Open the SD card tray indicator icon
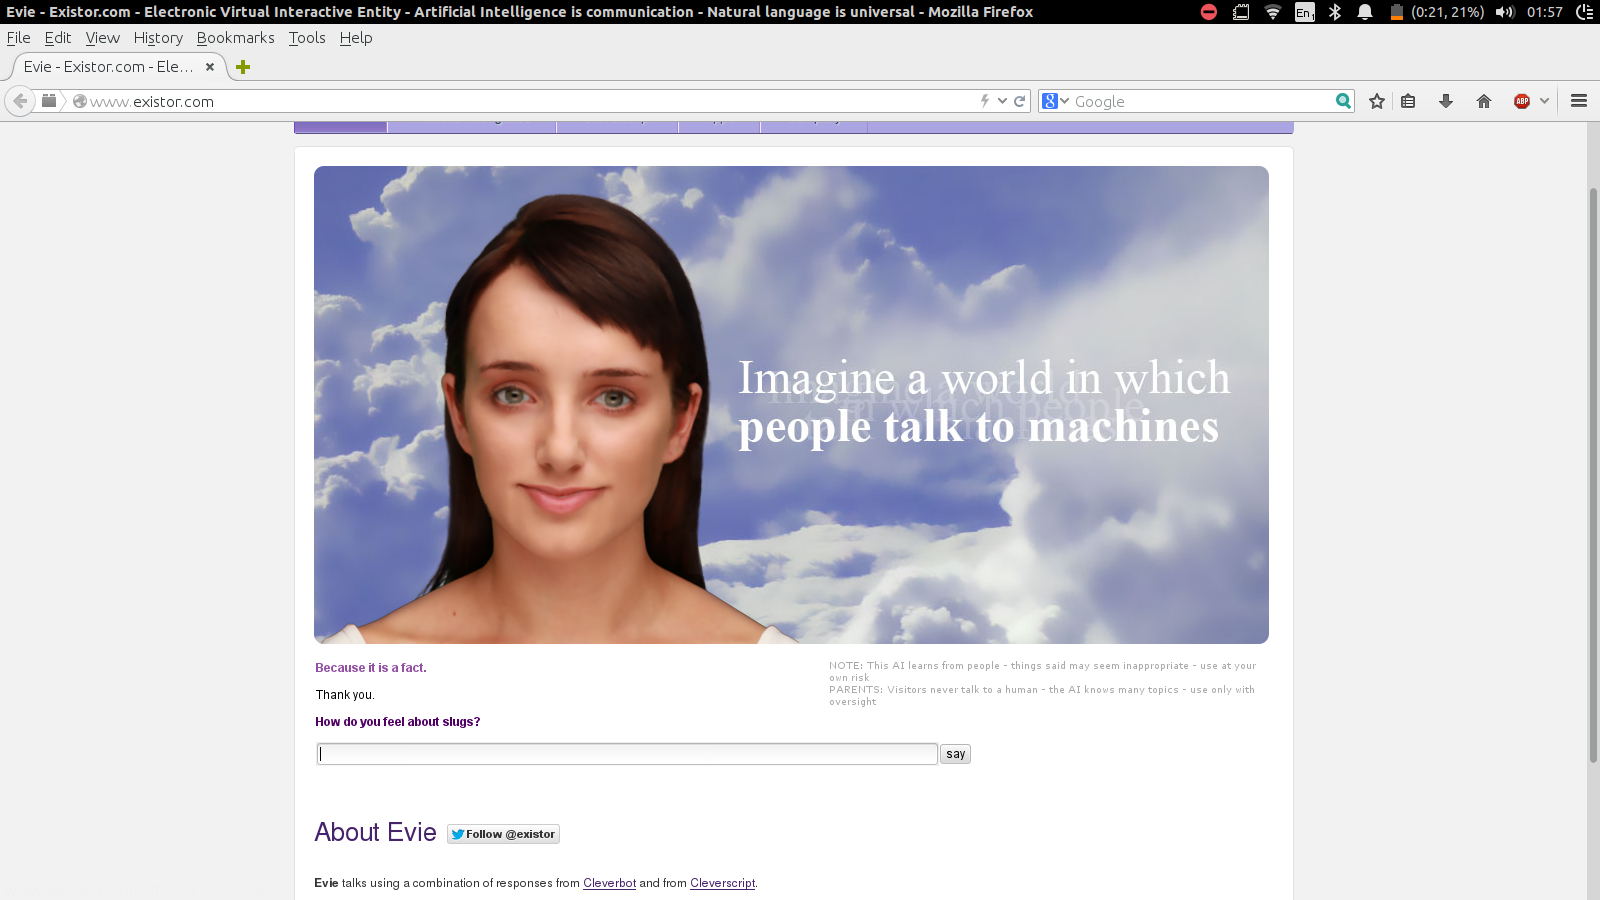The height and width of the screenshot is (900, 1600). pos(1241,12)
